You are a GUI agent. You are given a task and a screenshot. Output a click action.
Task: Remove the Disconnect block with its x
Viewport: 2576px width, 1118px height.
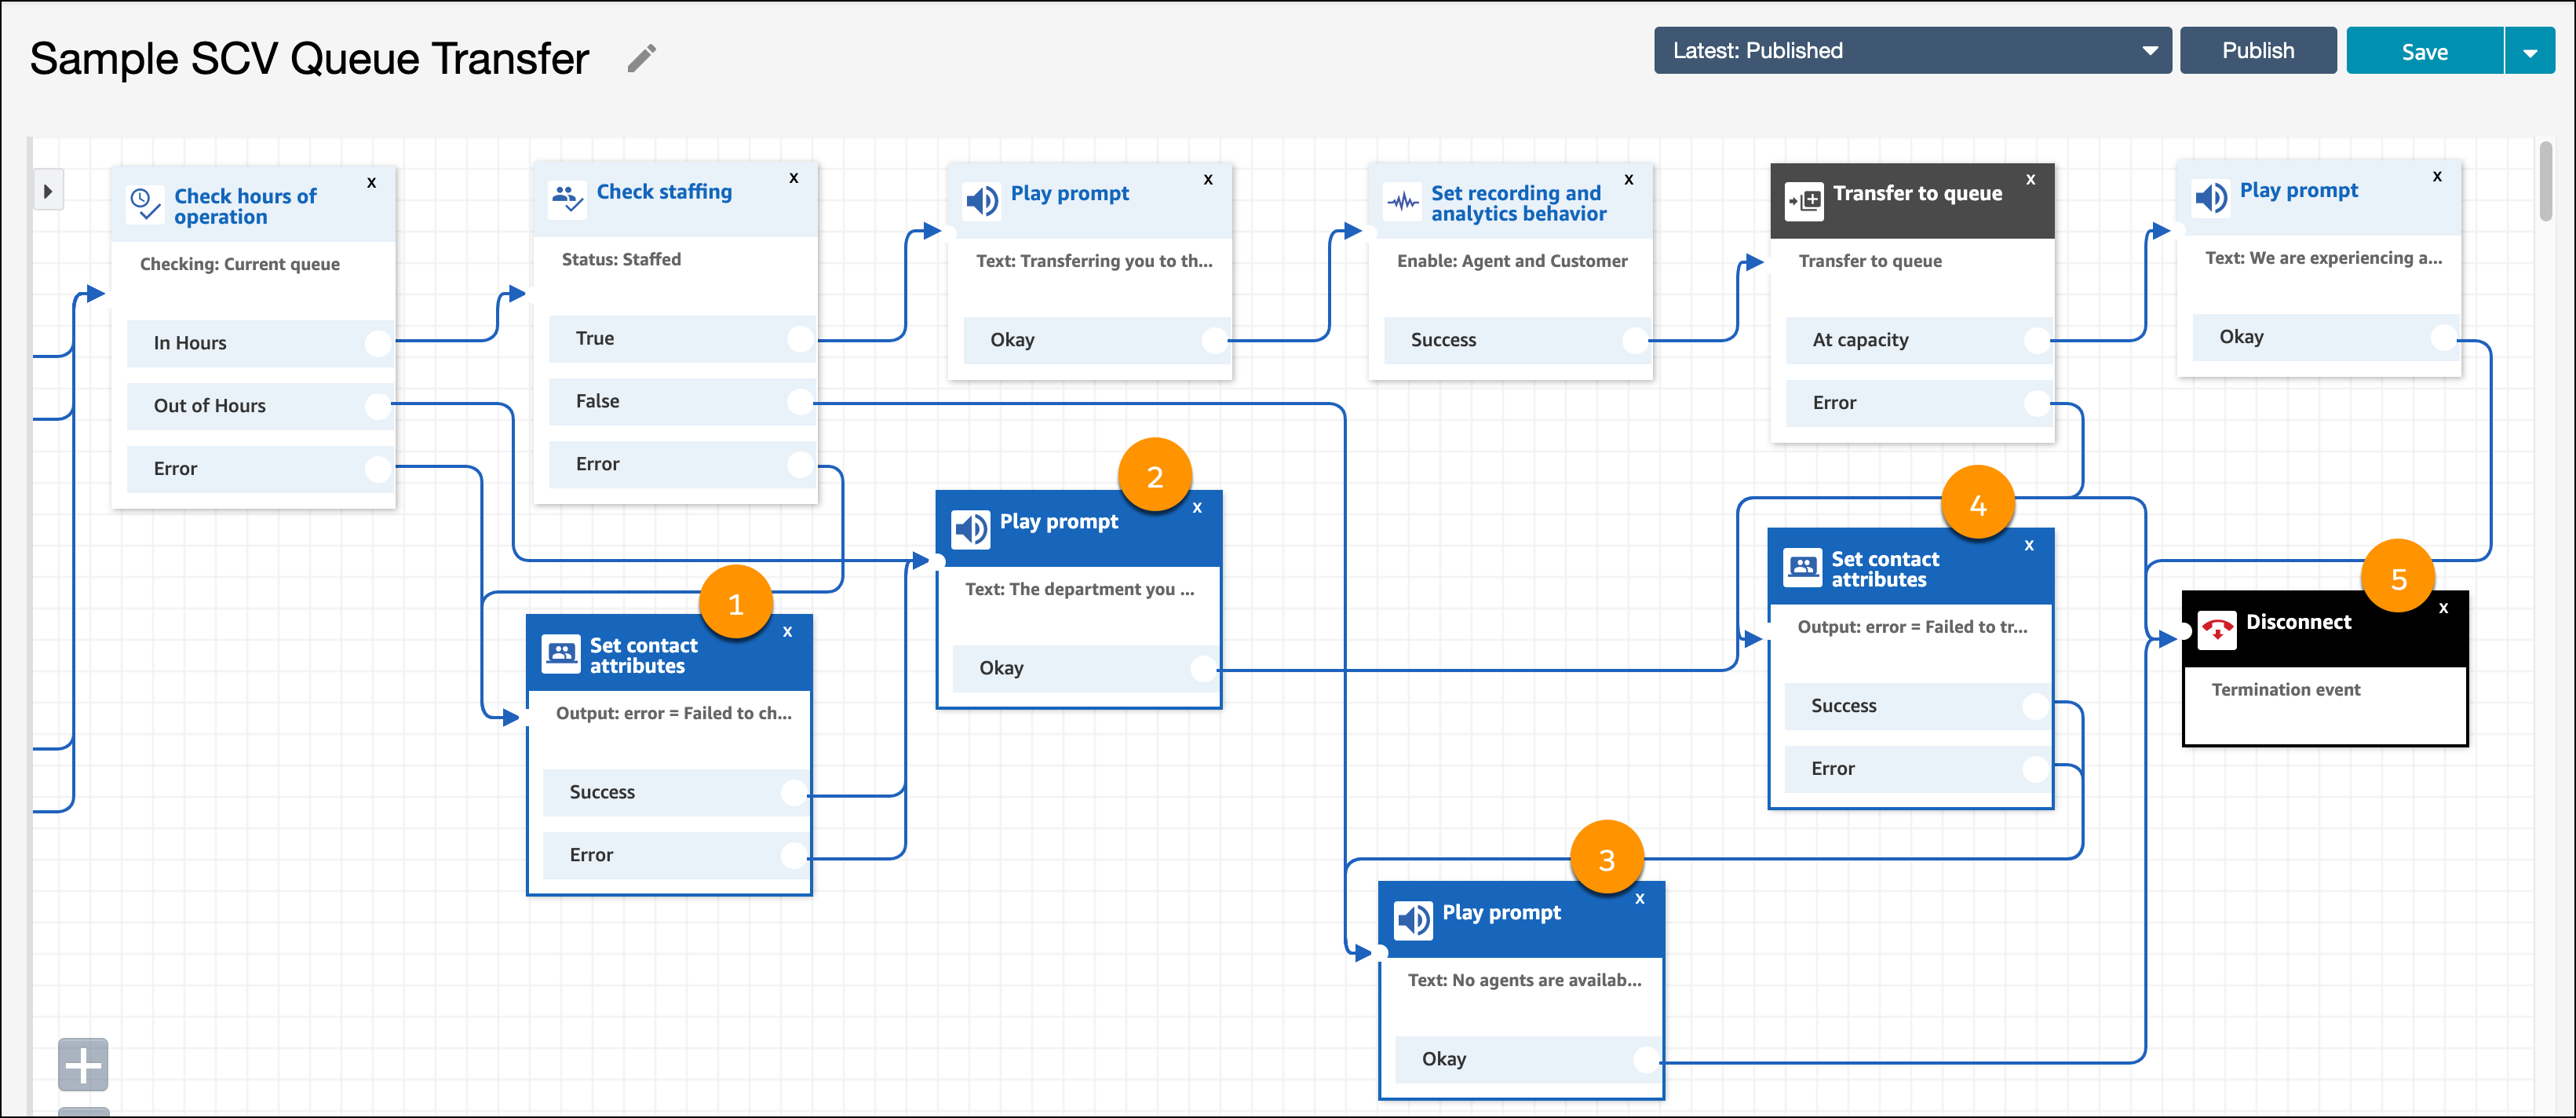(x=2443, y=608)
